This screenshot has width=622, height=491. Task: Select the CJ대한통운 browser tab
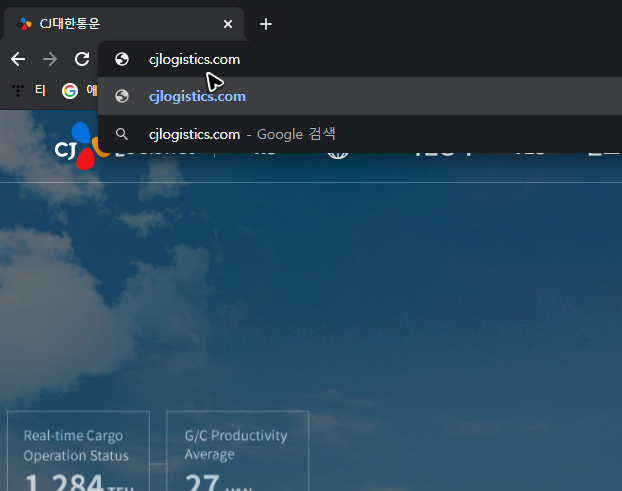pyautogui.click(x=124, y=24)
